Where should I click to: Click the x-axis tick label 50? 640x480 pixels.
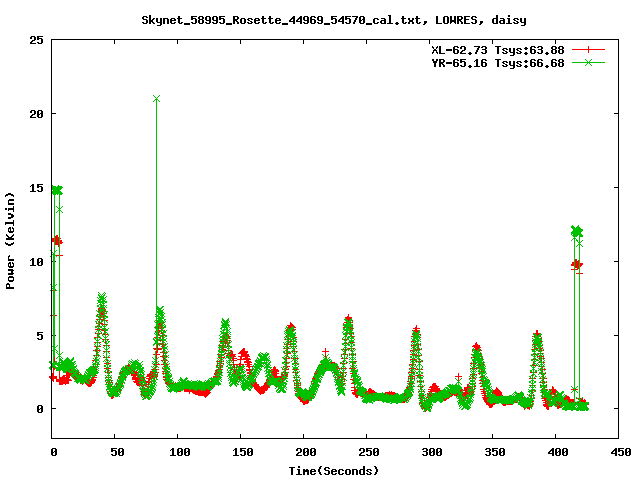pyautogui.click(x=117, y=452)
